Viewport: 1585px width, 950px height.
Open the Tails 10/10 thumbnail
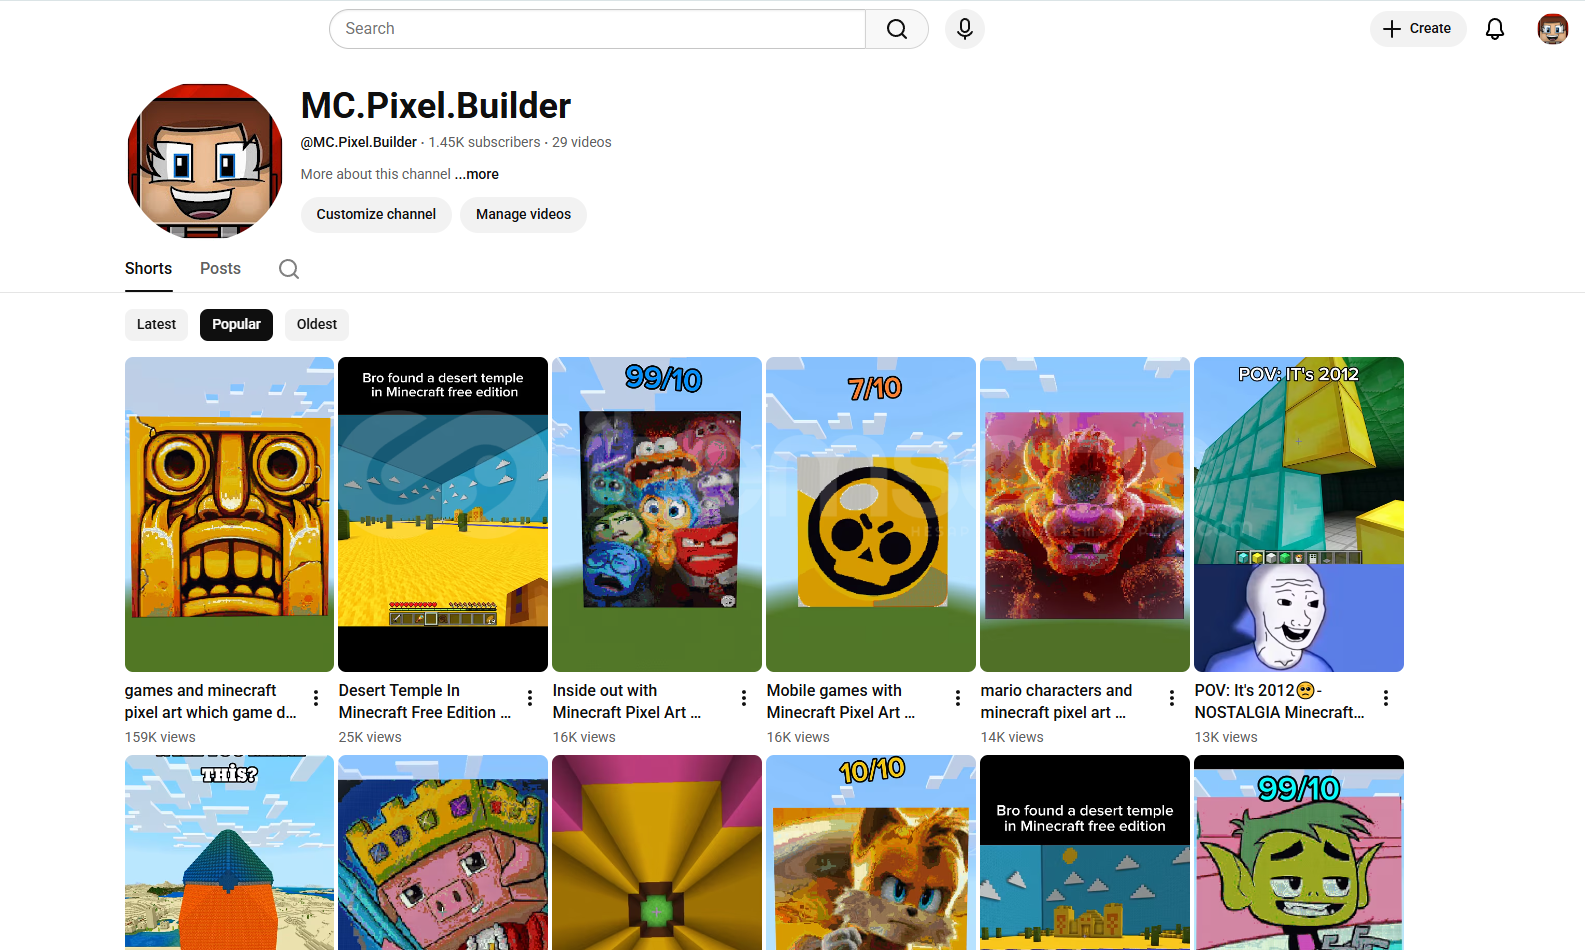[x=871, y=852]
